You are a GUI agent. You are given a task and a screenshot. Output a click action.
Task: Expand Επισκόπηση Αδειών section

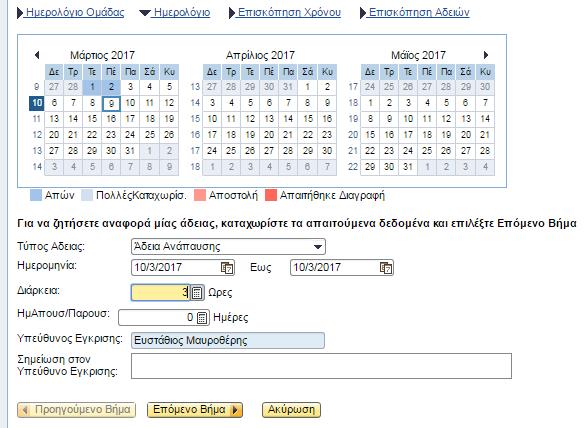(x=415, y=13)
